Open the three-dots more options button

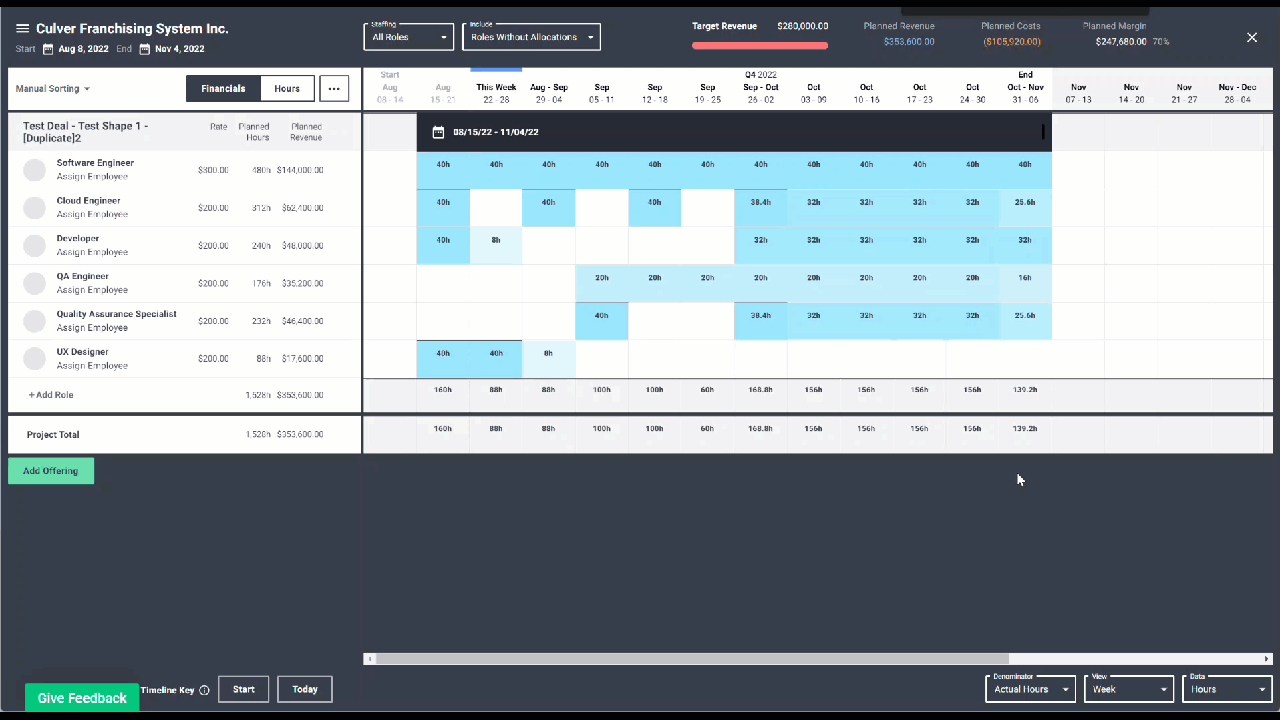click(x=334, y=89)
